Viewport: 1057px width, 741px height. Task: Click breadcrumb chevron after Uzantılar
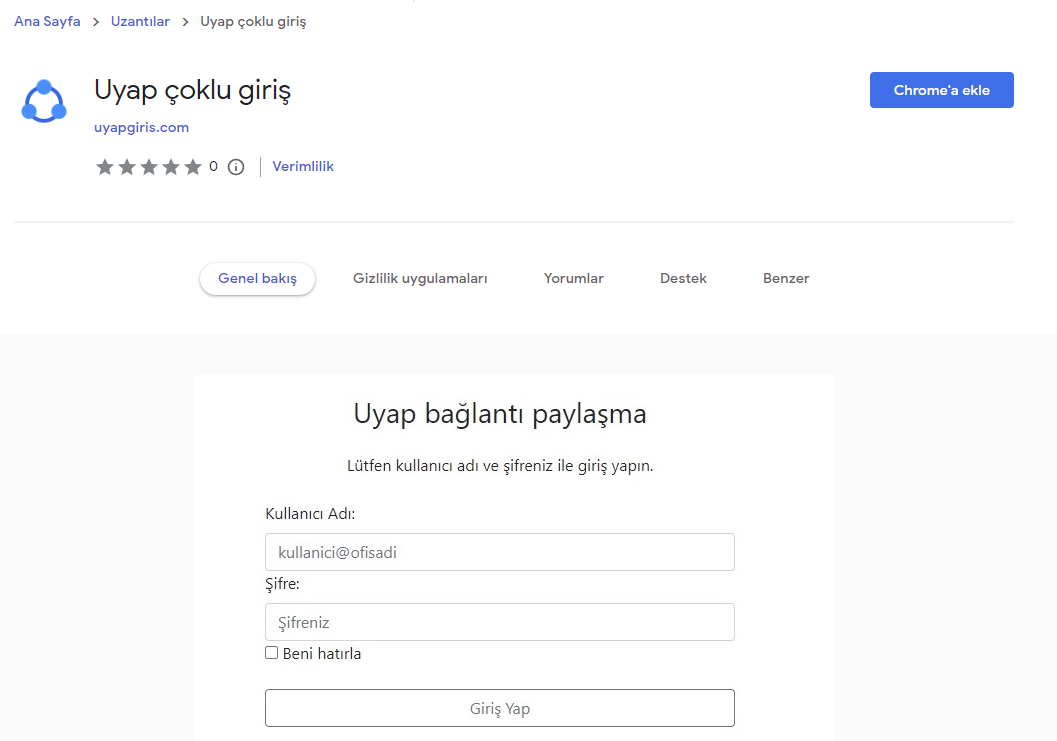[185, 22]
